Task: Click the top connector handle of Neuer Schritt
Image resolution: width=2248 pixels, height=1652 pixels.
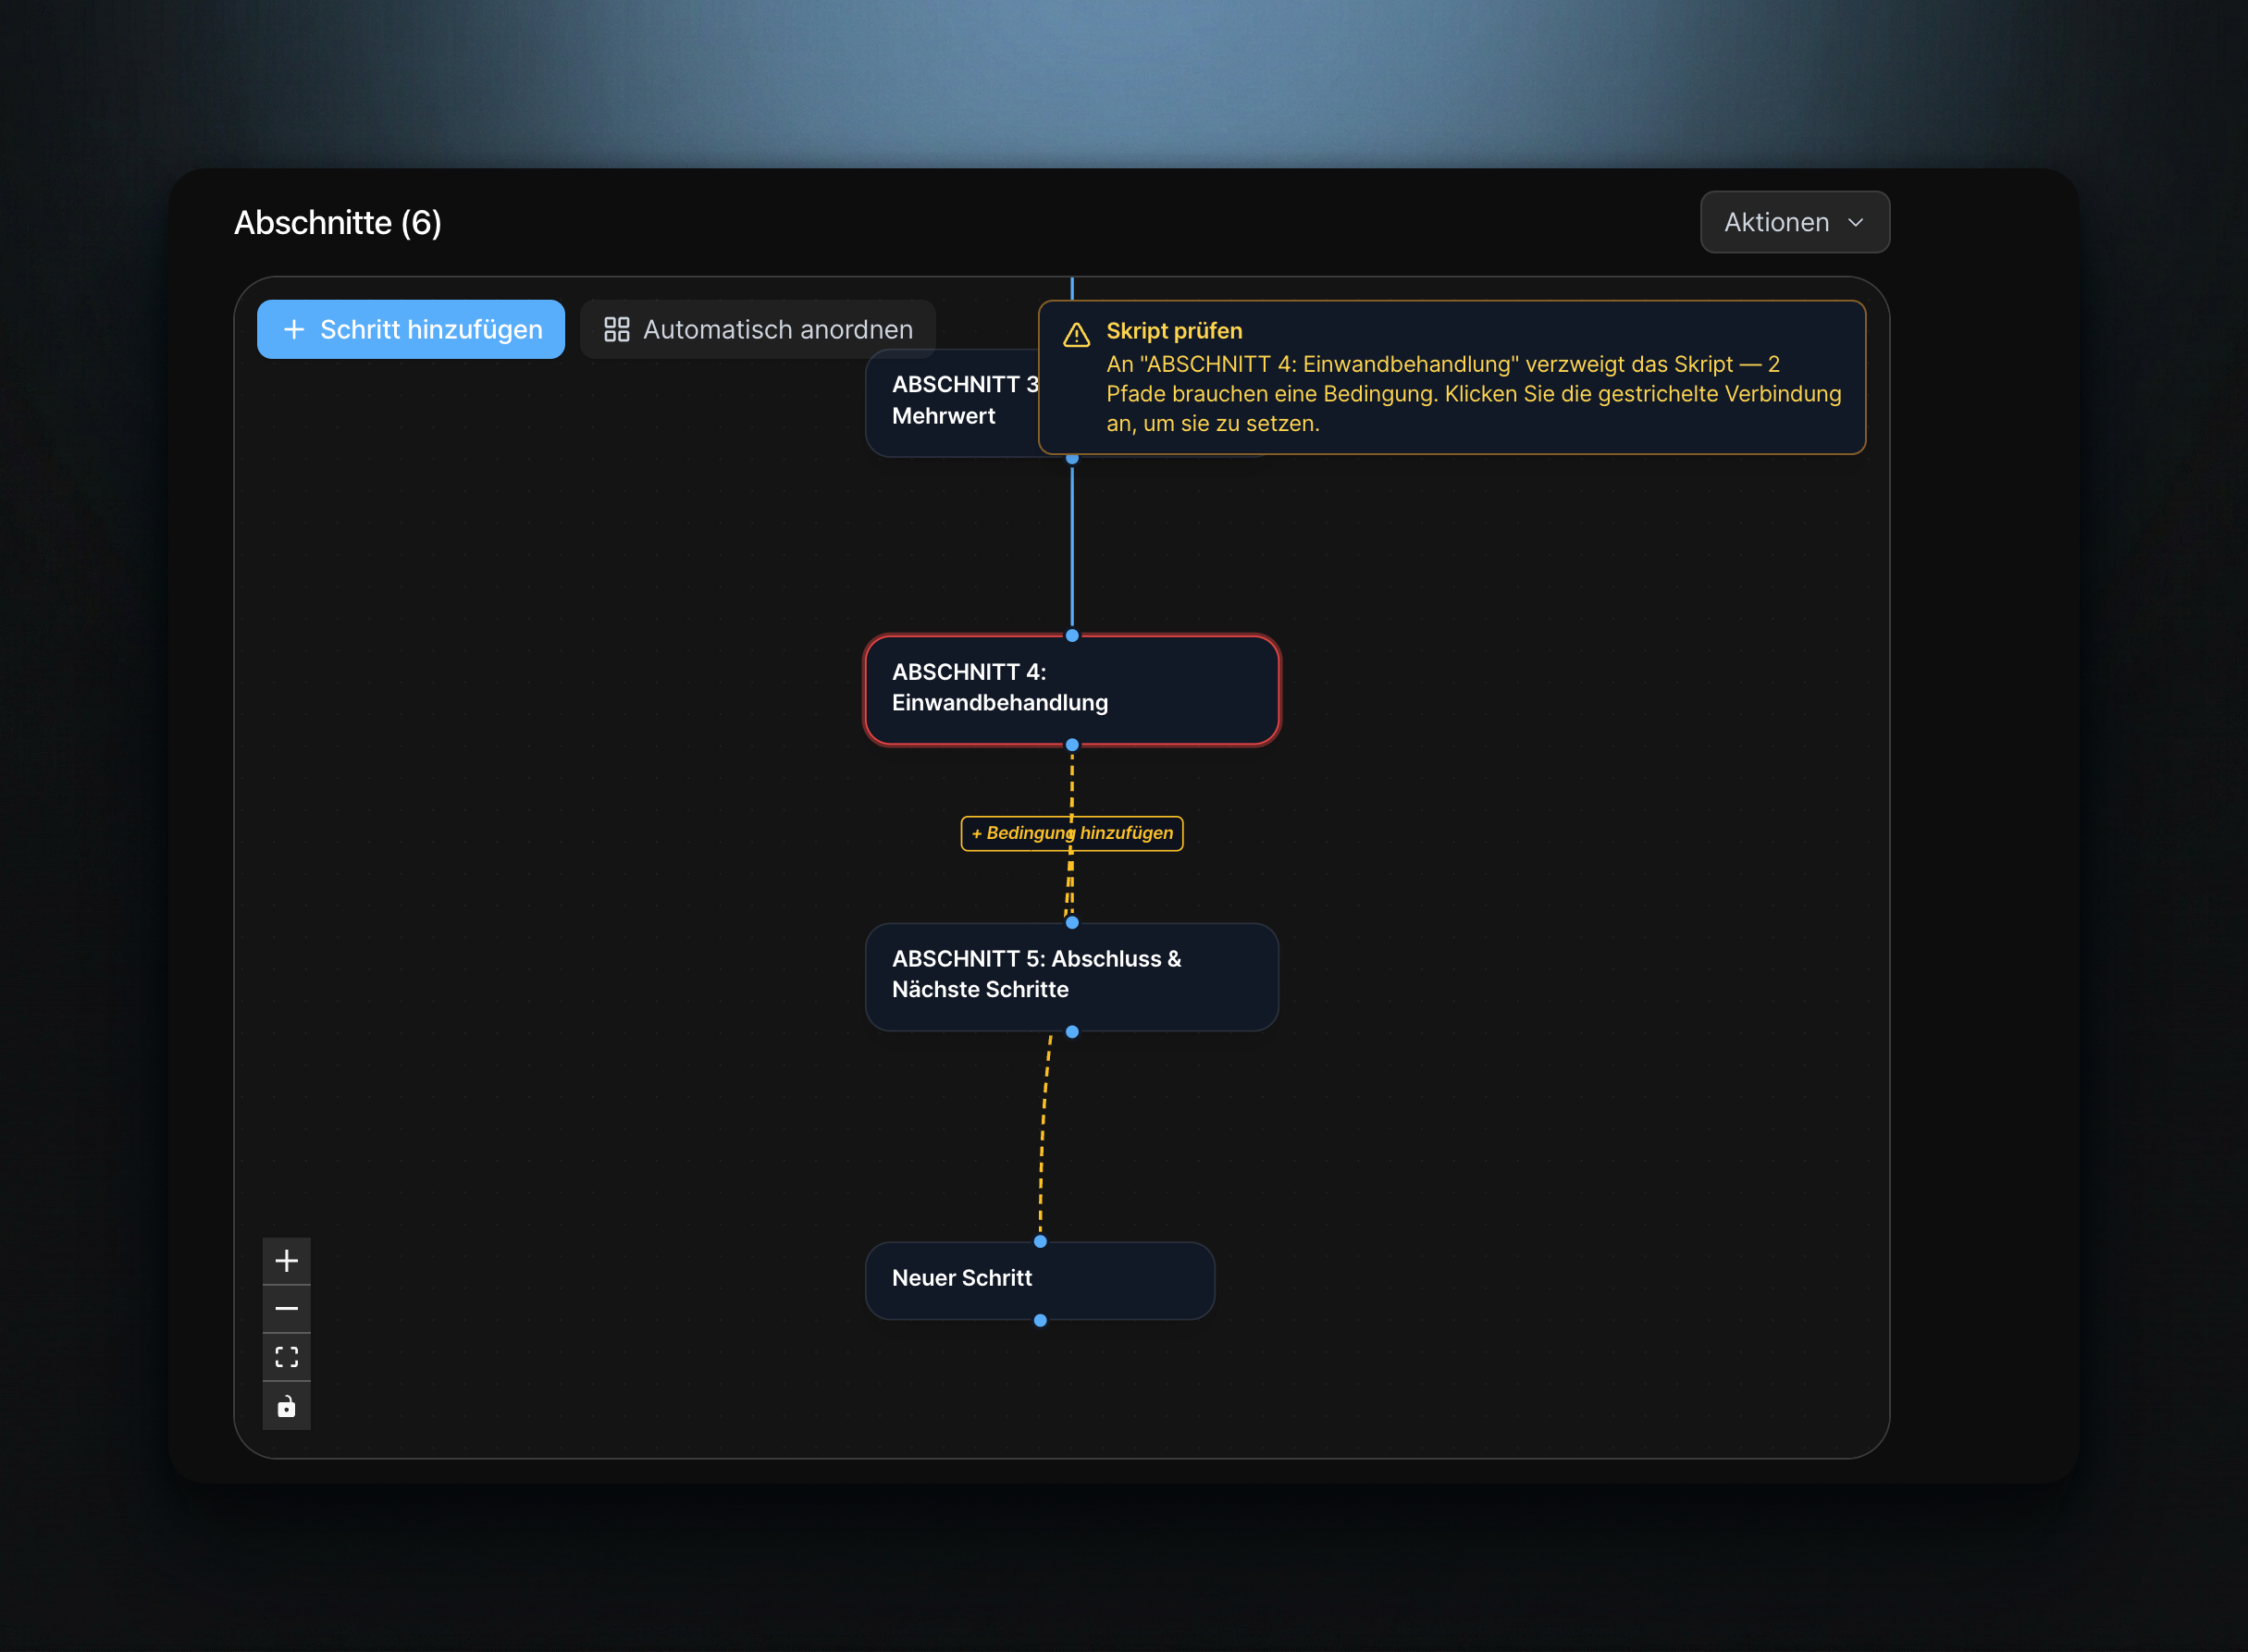Action: click(x=1040, y=1241)
